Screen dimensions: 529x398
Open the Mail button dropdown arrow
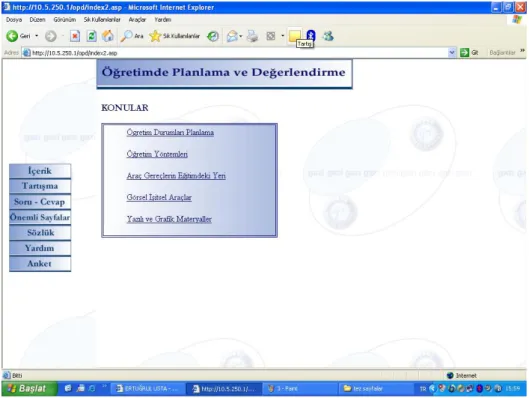tap(241, 36)
